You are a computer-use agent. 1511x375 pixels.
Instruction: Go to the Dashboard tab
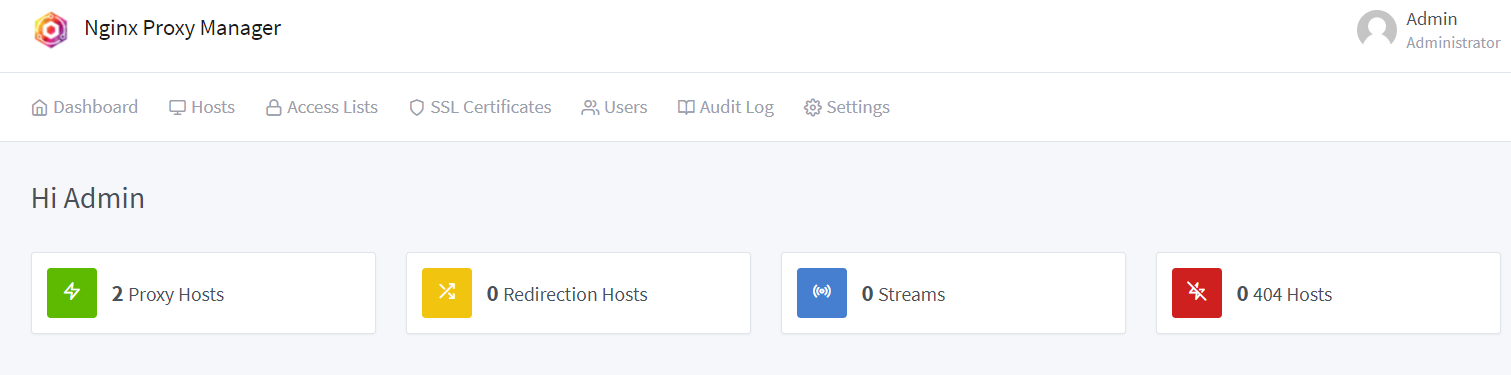tap(85, 107)
